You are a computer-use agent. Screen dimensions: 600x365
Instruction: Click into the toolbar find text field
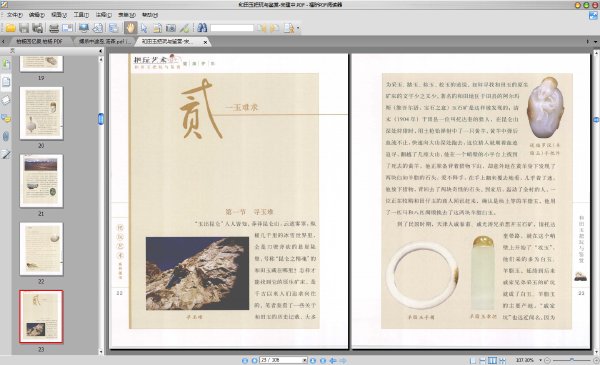[x=232, y=28]
